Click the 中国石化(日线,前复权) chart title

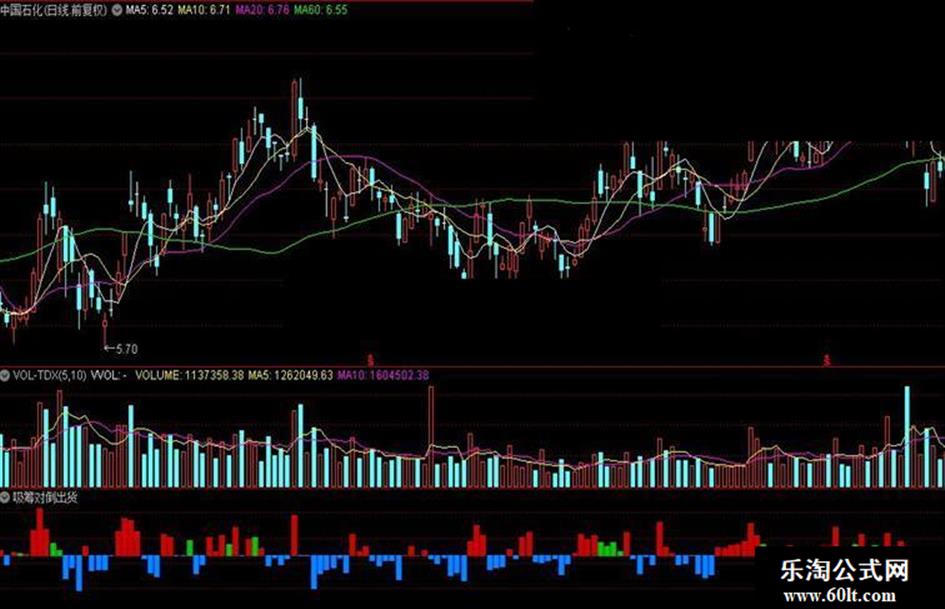point(54,10)
